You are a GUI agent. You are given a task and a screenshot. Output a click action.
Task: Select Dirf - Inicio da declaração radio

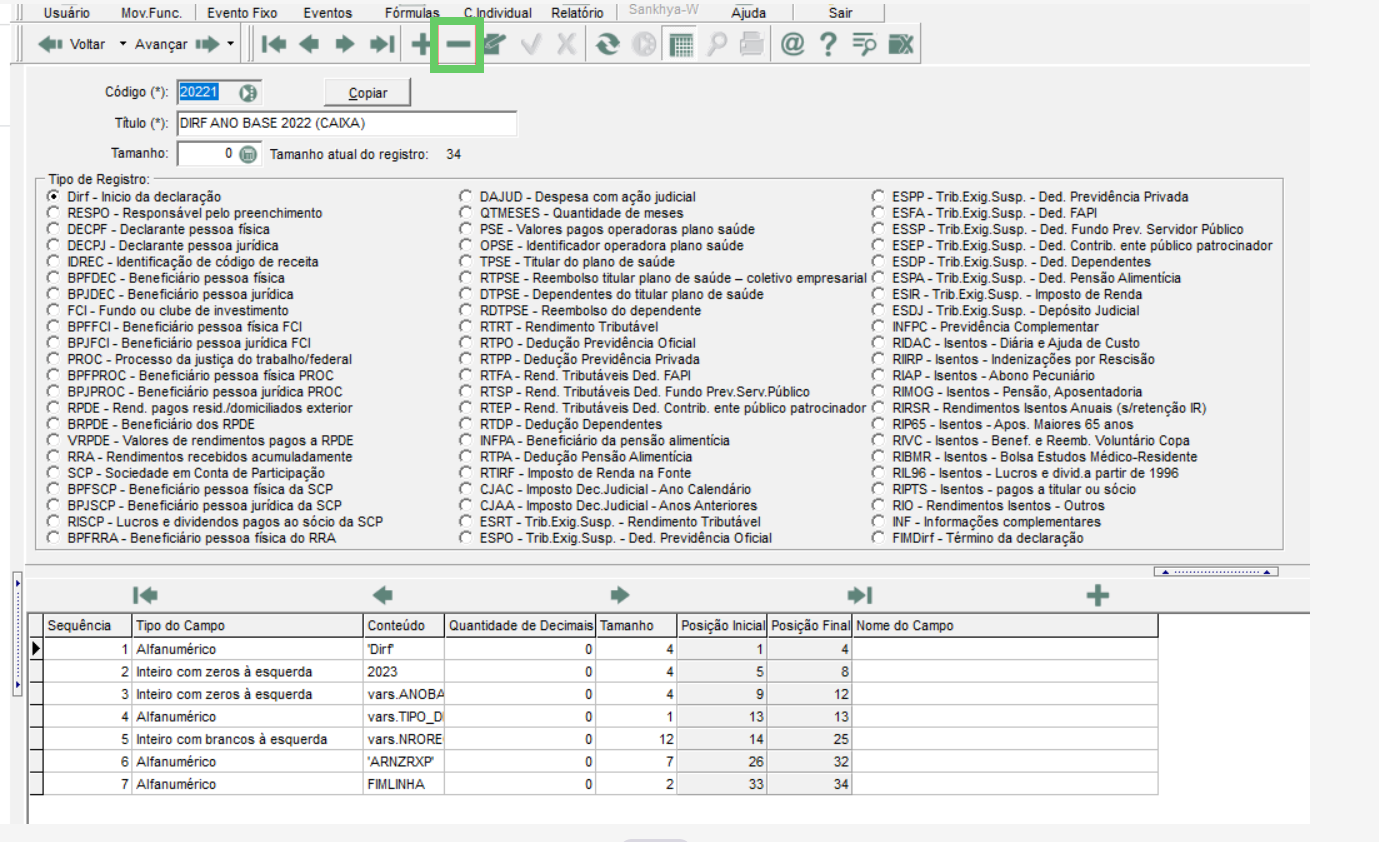53,197
